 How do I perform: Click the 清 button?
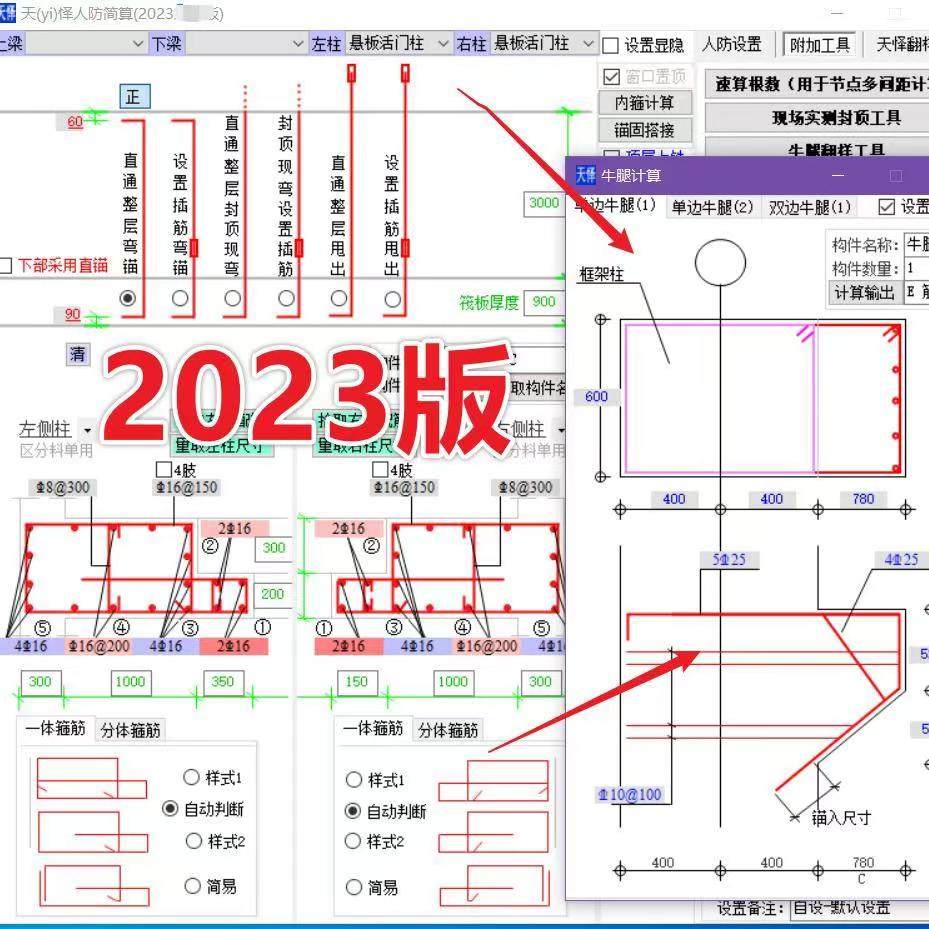coord(78,354)
